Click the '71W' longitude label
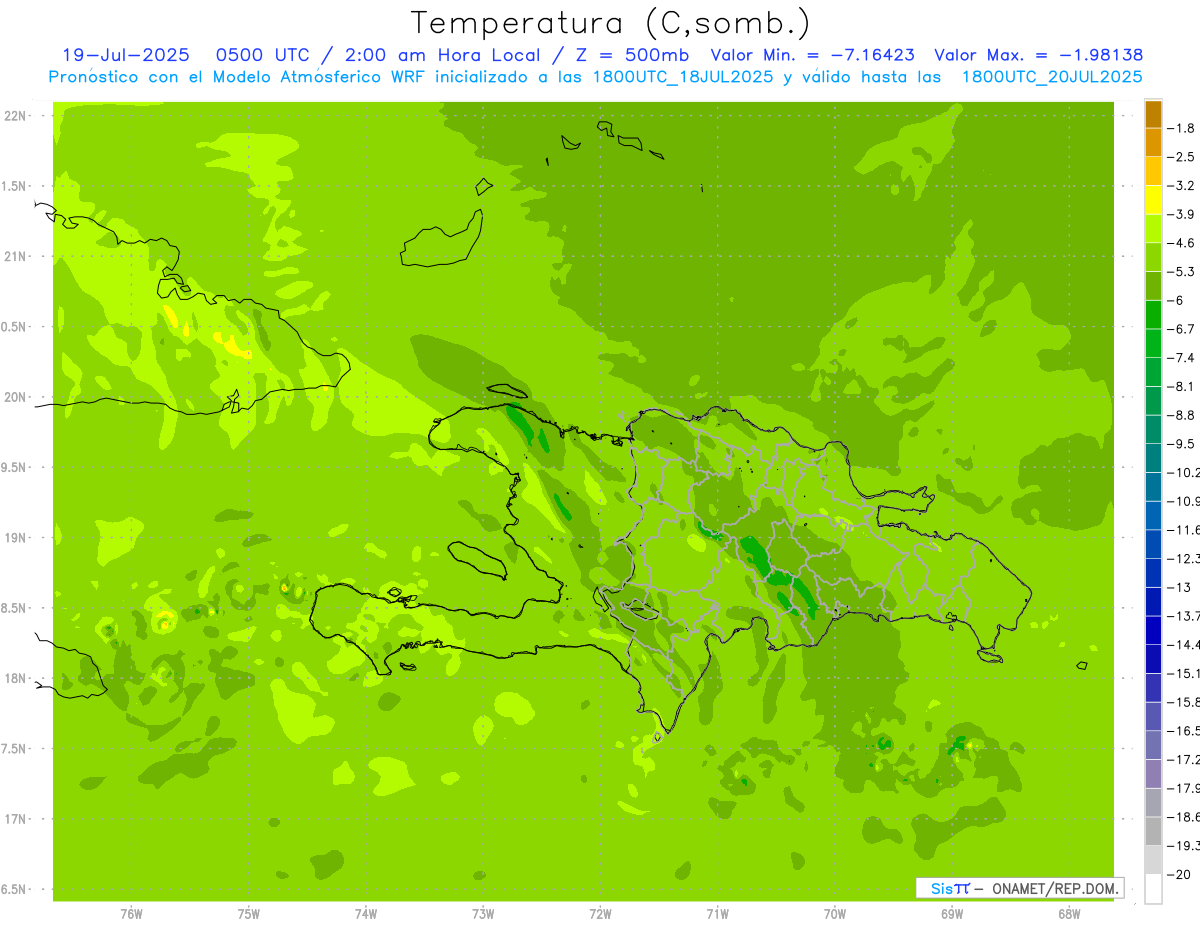The width and height of the screenshot is (1200, 927). coord(718,914)
